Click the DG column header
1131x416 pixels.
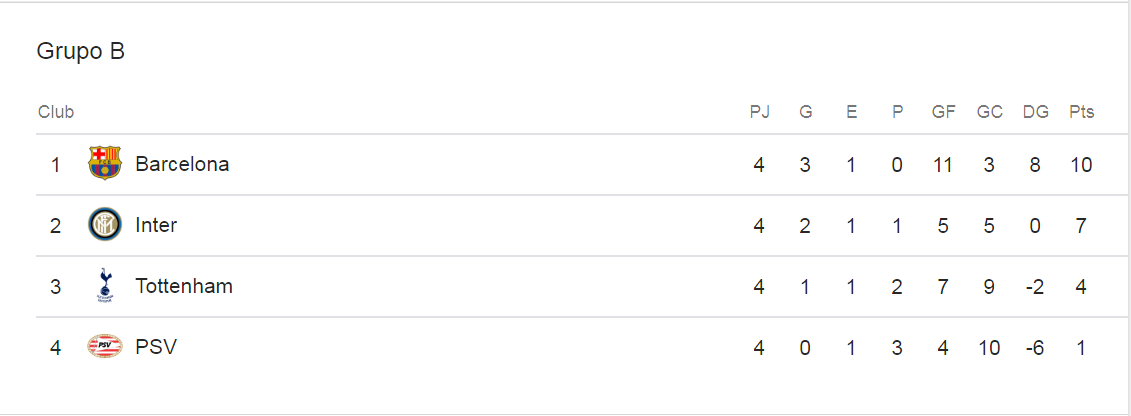(x=1035, y=112)
